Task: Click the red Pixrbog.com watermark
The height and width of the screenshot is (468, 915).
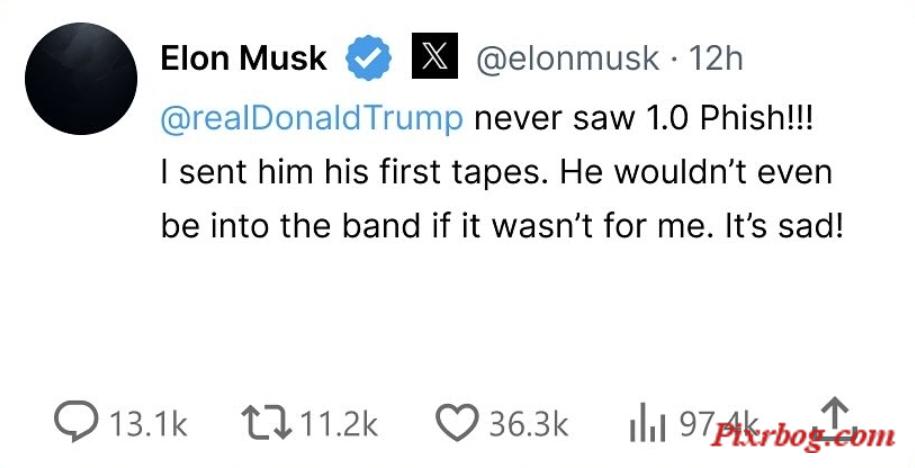Action: click(802, 435)
